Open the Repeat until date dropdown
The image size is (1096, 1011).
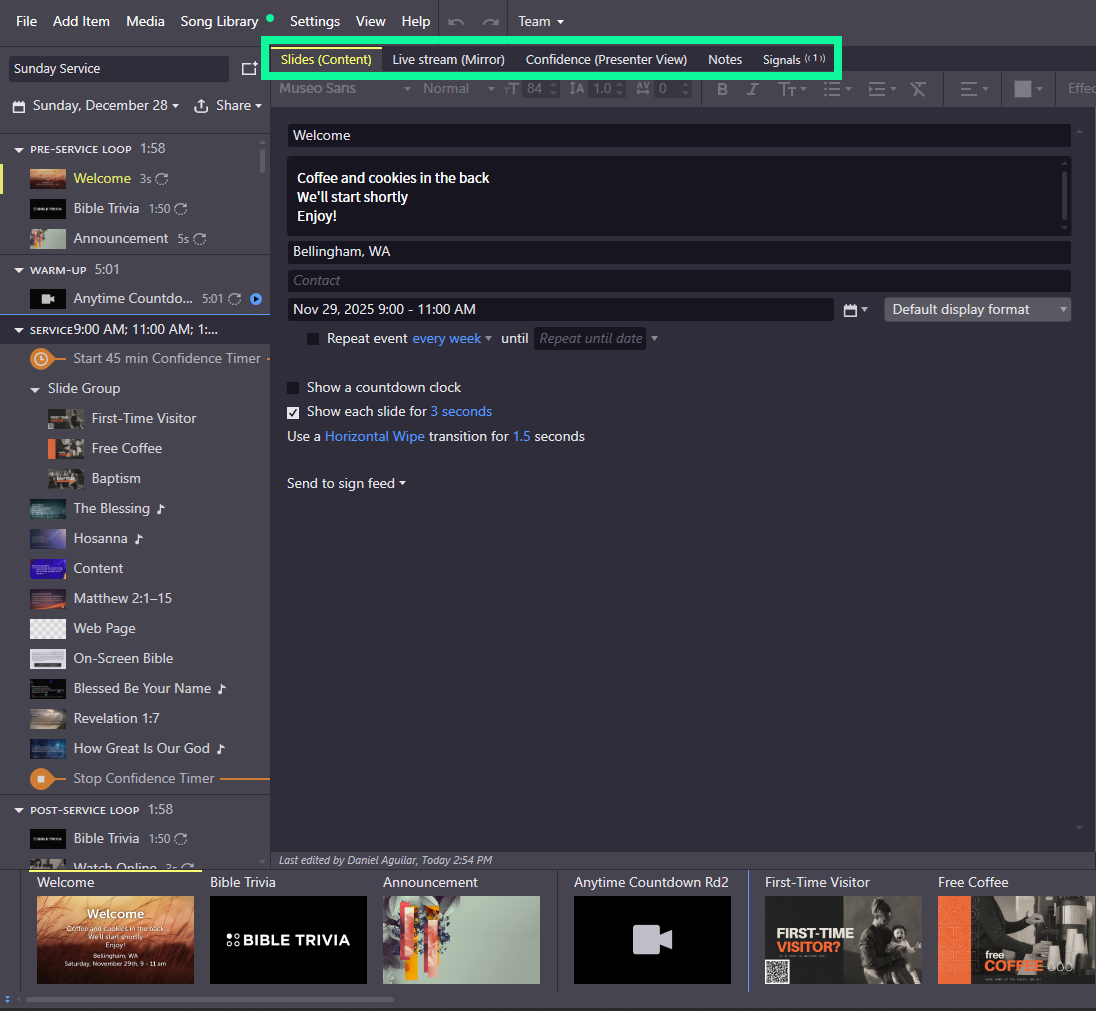point(654,339)
